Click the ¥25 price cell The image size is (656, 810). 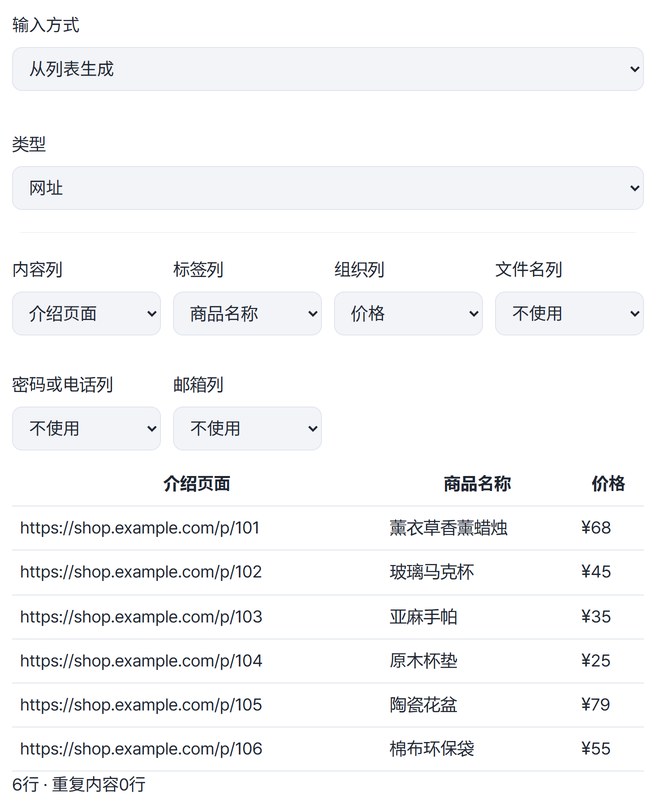coord(596,661)
